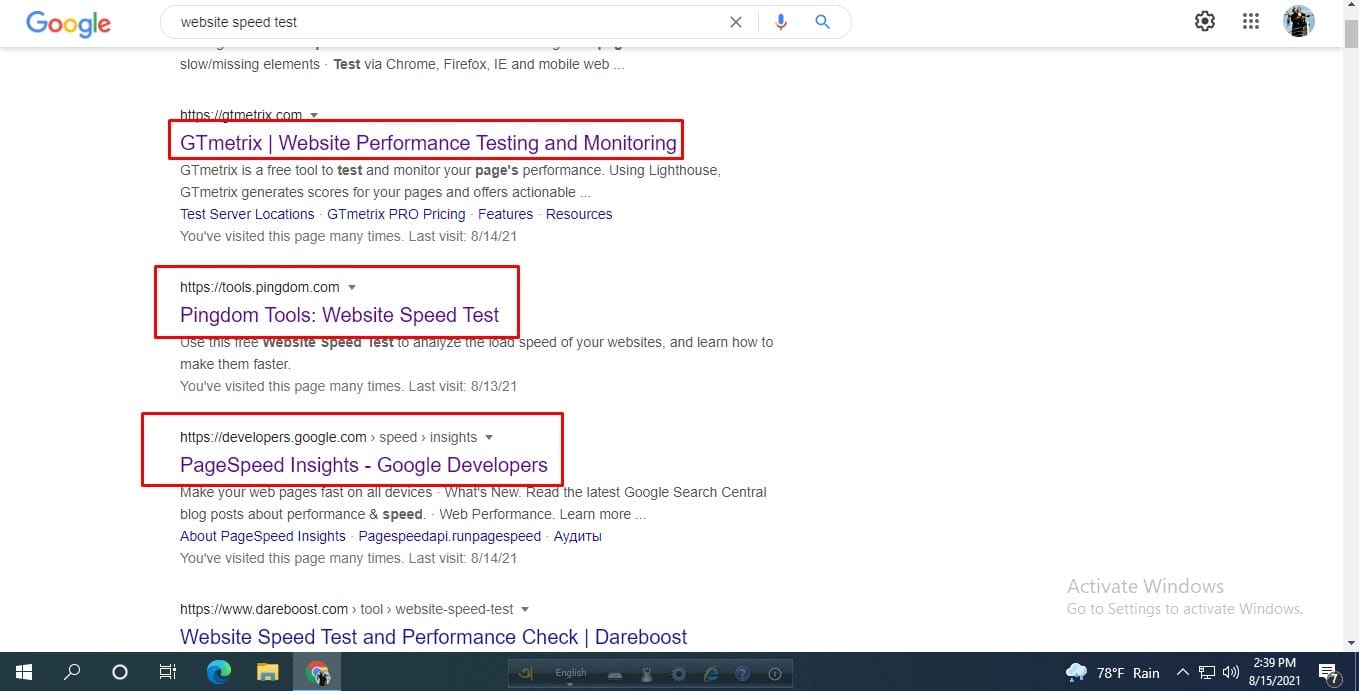Open the Features sitelink under GTmetrix
Image resolution: width=1359 pixels, height=691 pixels.
click(505, 214)
